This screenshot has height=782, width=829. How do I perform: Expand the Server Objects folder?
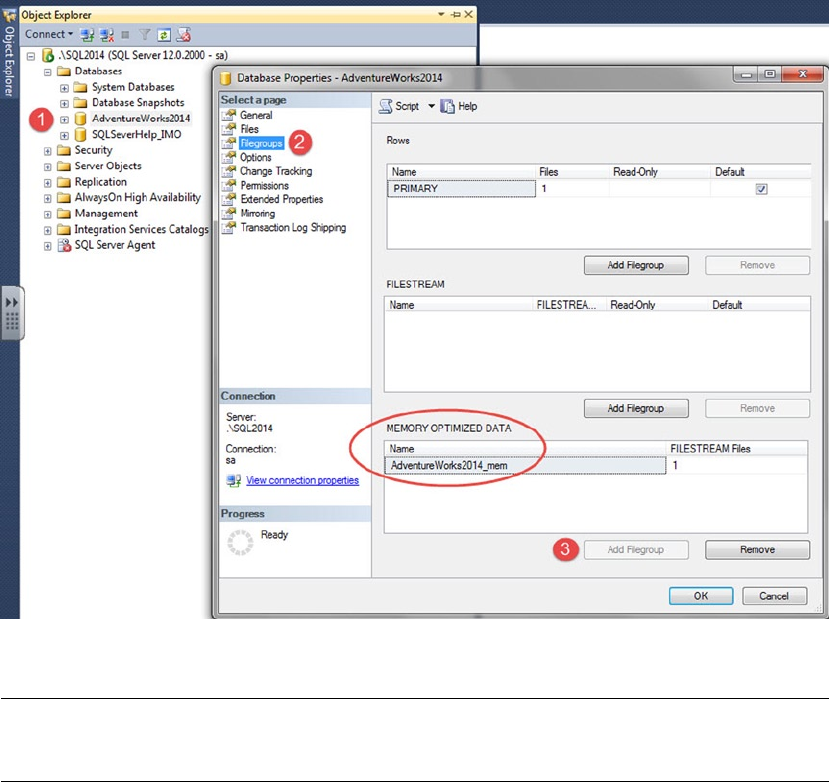[48, 167]
